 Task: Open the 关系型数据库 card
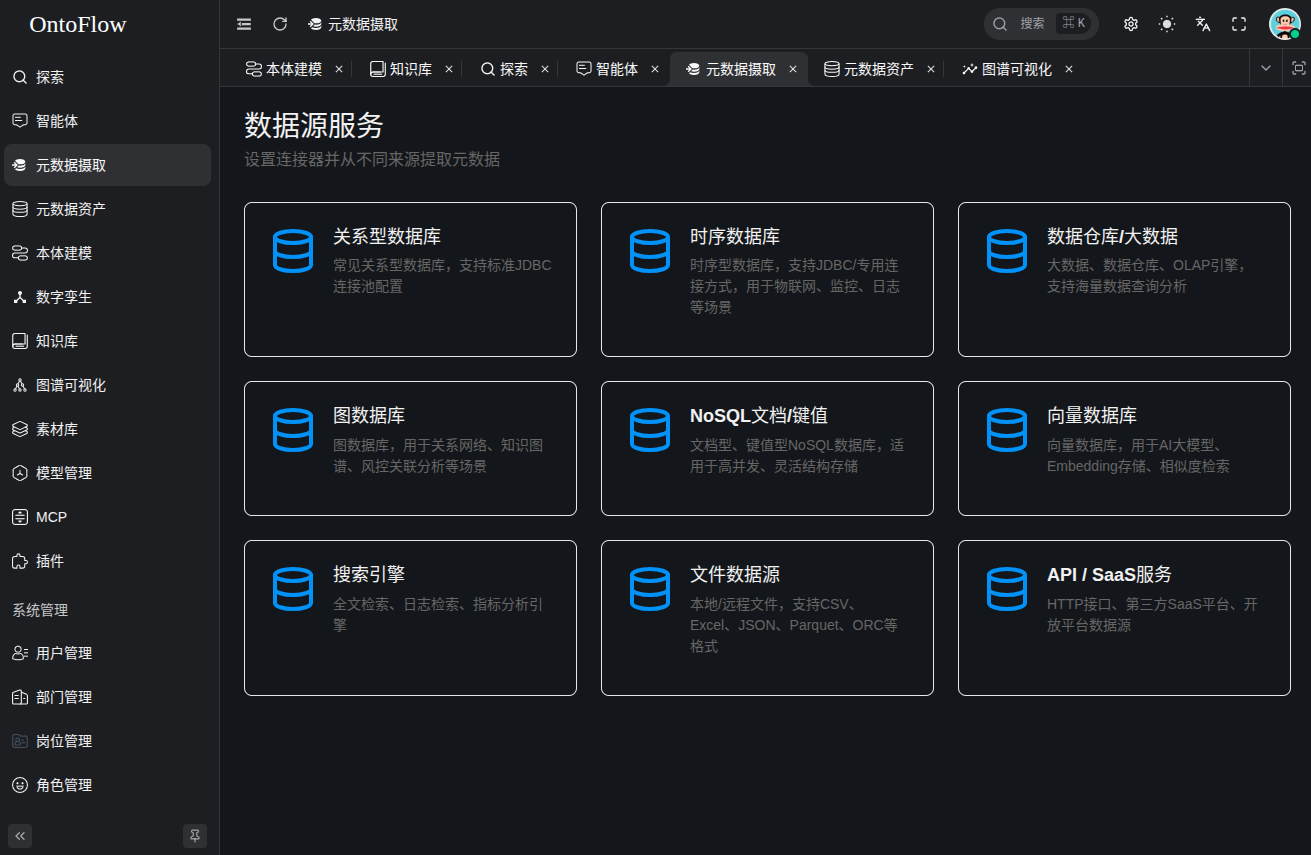point(410,279)
